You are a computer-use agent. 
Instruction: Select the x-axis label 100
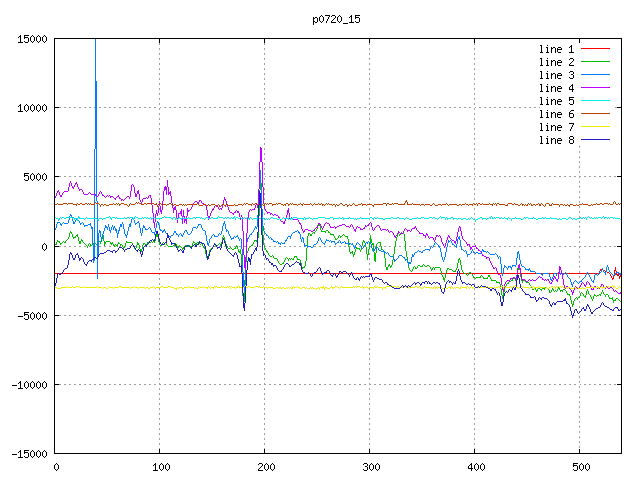pos(161,467)
